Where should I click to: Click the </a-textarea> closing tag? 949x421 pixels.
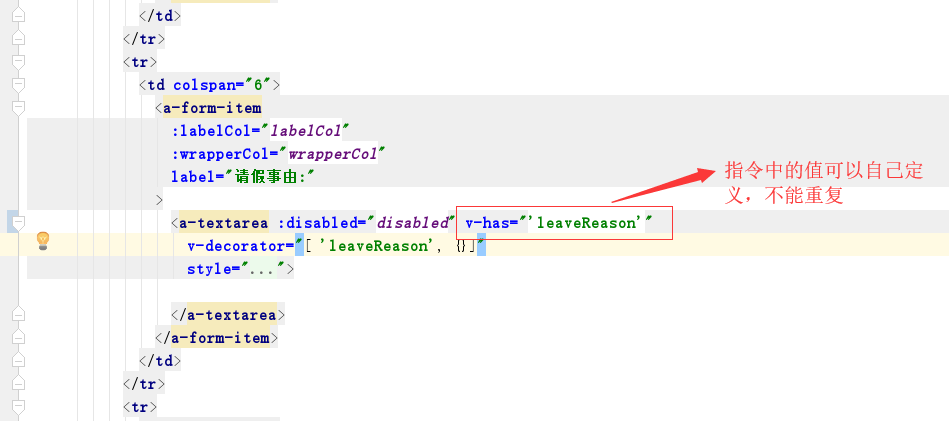click(x=228, y=315)
